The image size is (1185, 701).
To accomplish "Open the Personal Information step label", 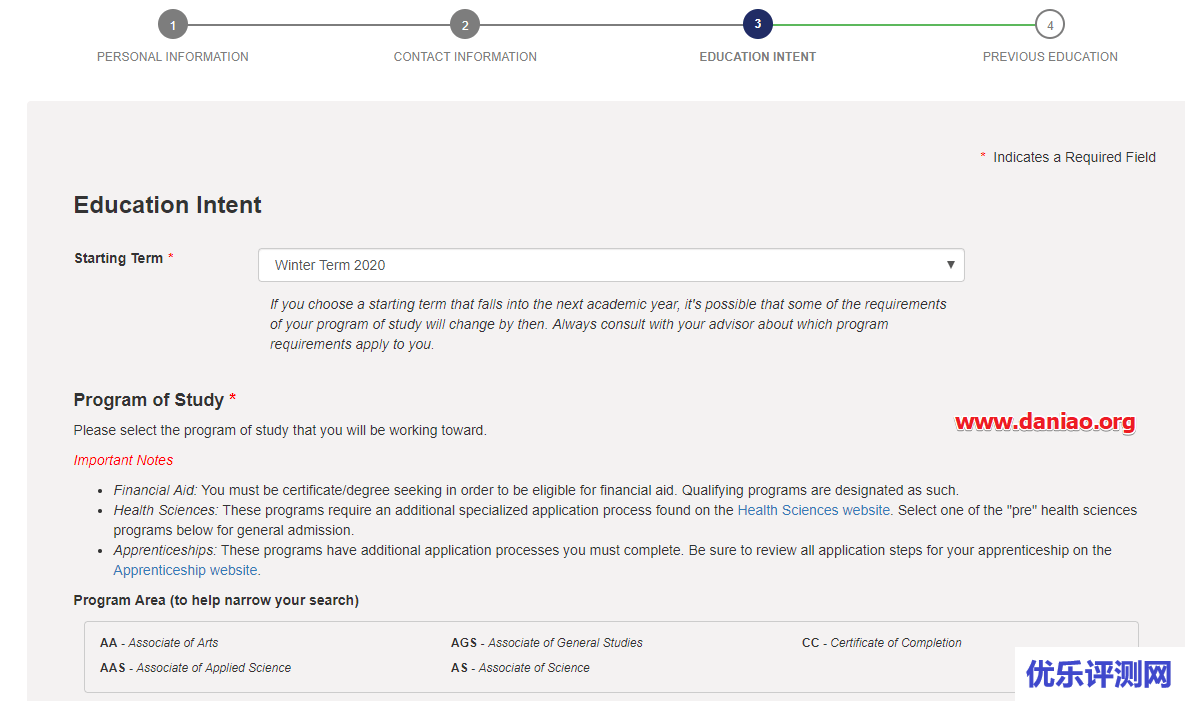I will [172, 57].
